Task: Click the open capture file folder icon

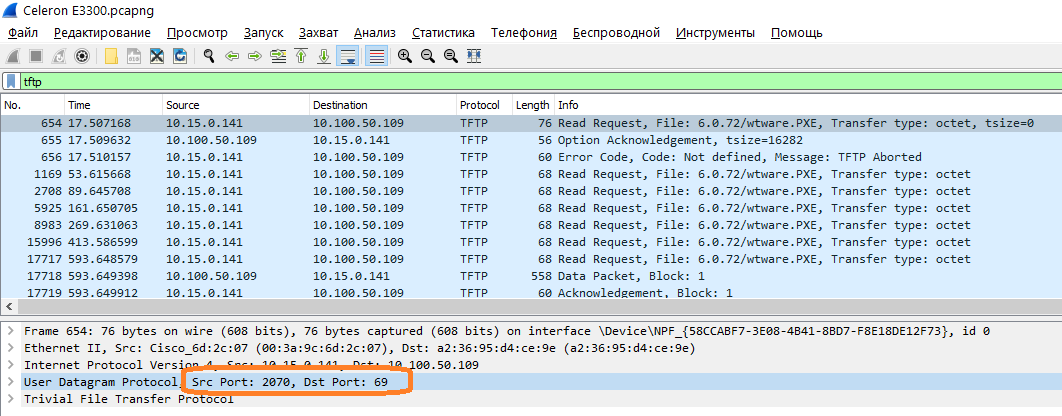Action: [111, 56]
